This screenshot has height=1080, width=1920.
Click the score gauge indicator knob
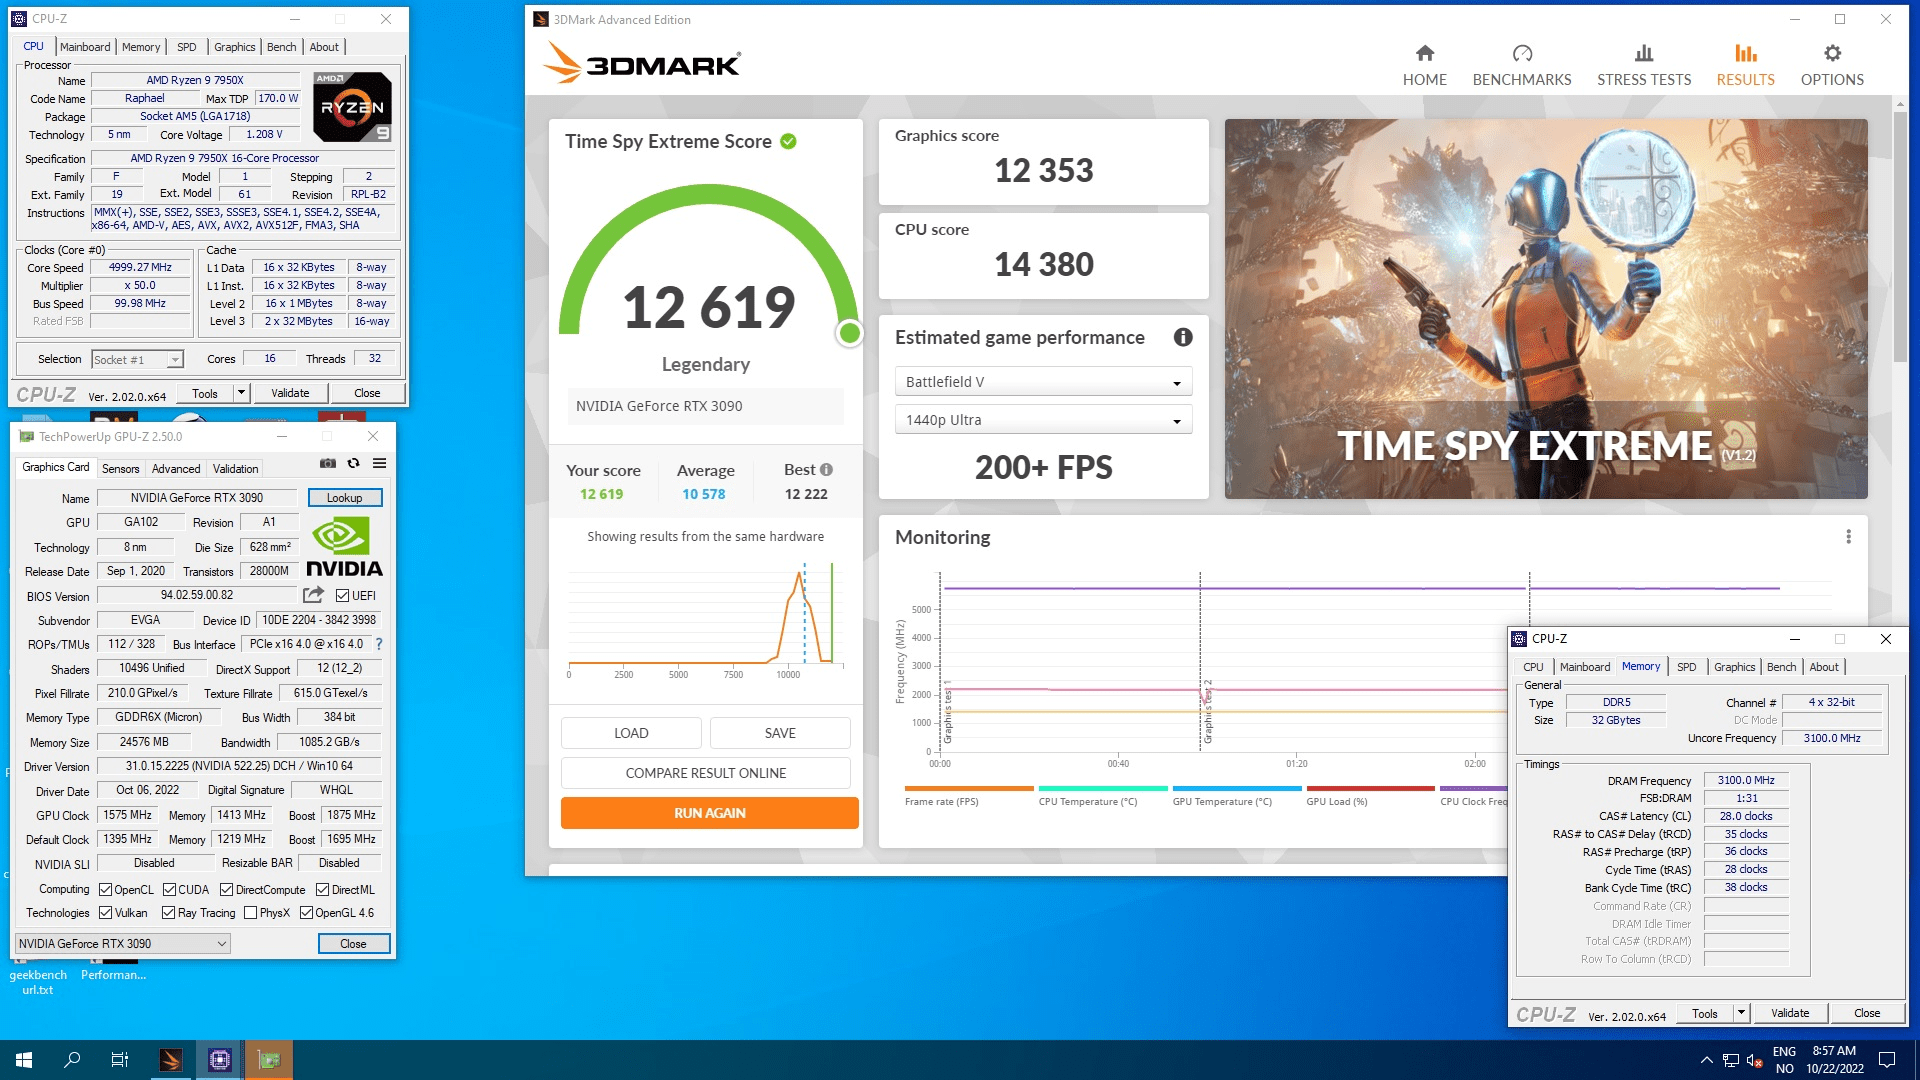pos(850,333)
